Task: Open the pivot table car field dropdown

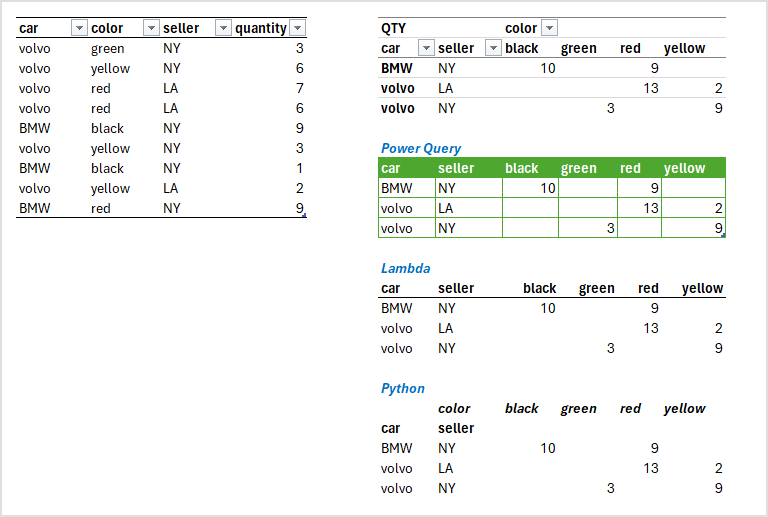Action: (x=426, y=48)
